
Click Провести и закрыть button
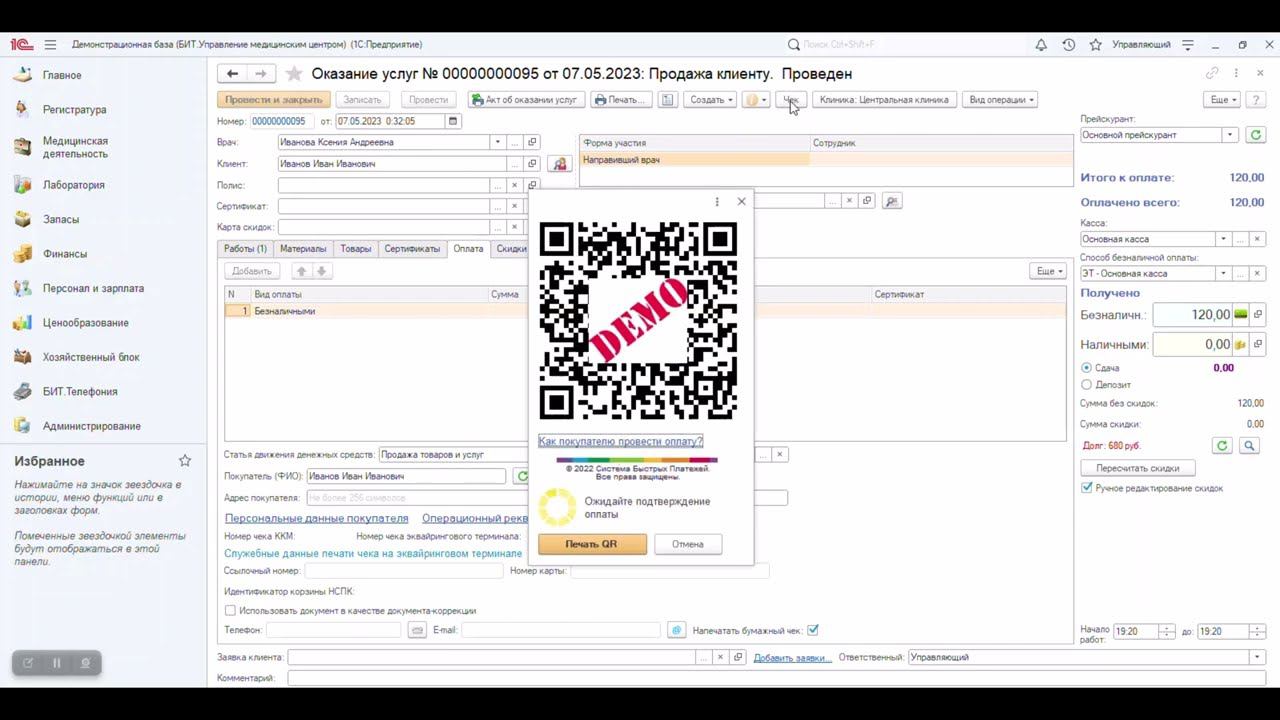[274, 100]
